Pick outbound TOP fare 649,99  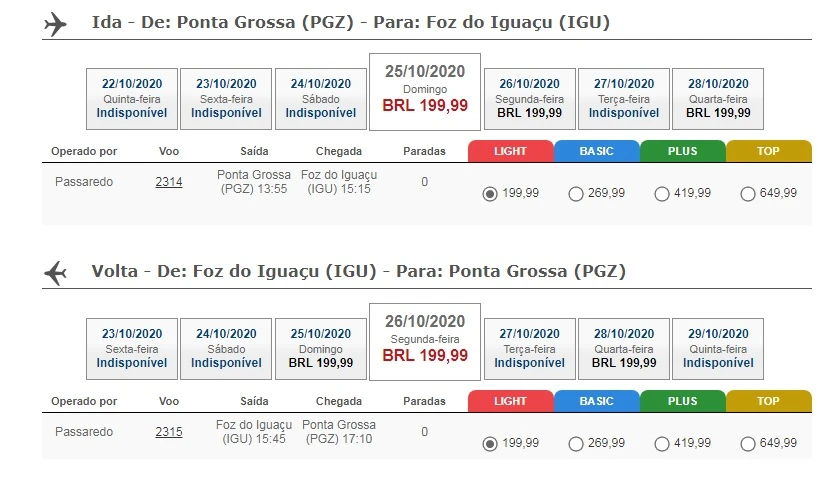click(747, 194)
